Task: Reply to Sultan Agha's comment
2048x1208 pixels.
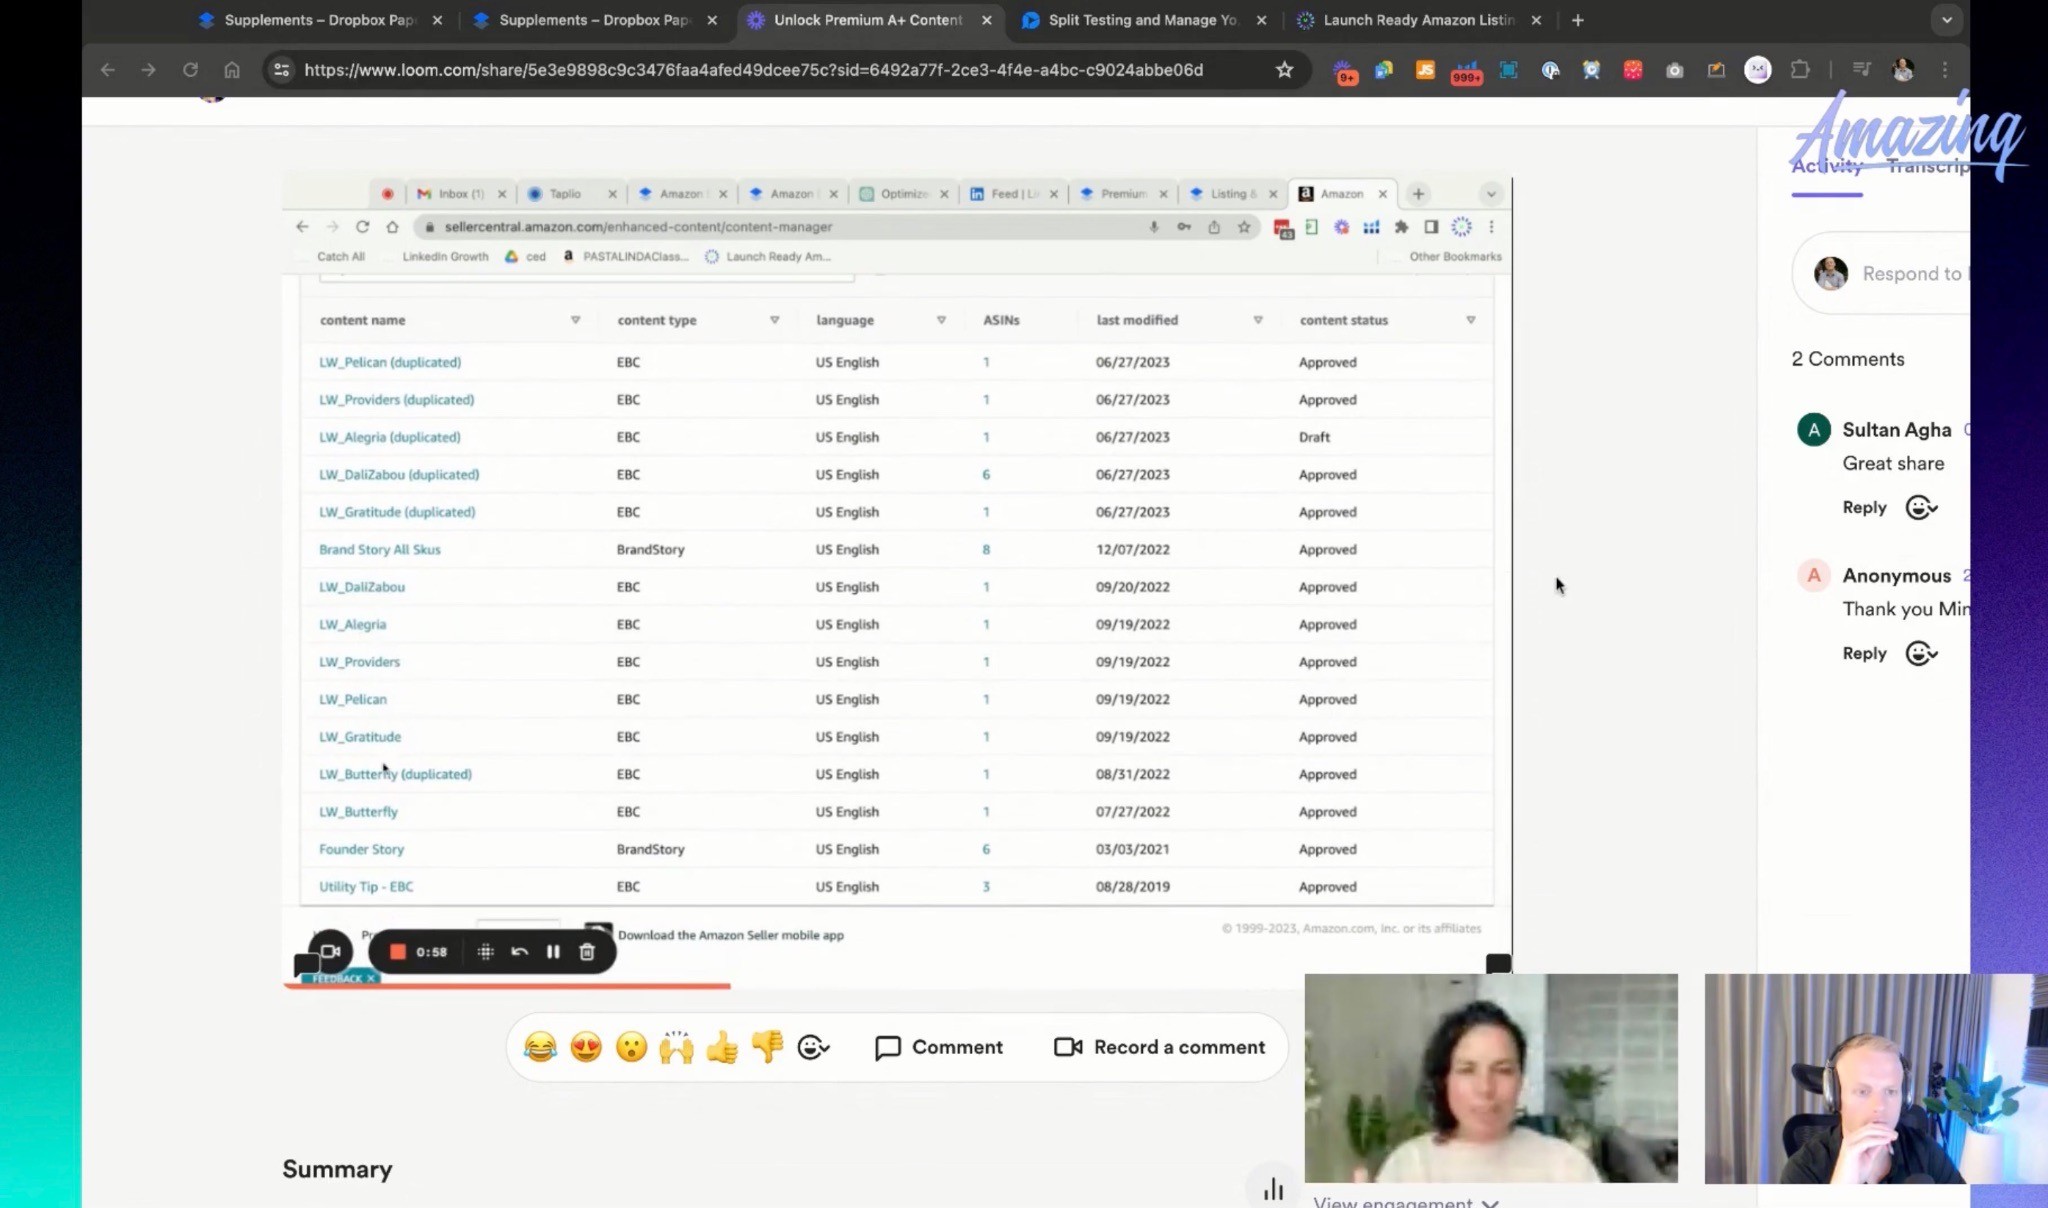Action: pyautogui.click(x=1864, y=508)
